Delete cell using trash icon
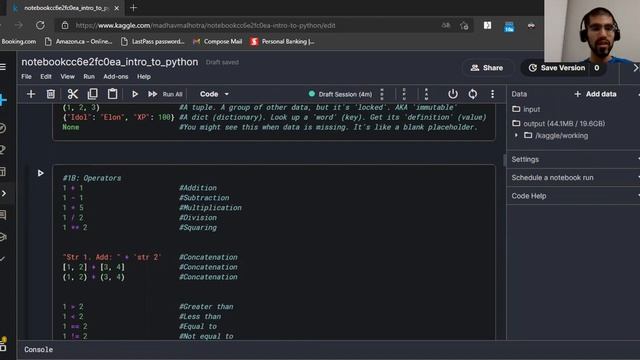The image size is (640, 360). pos(51,94)
